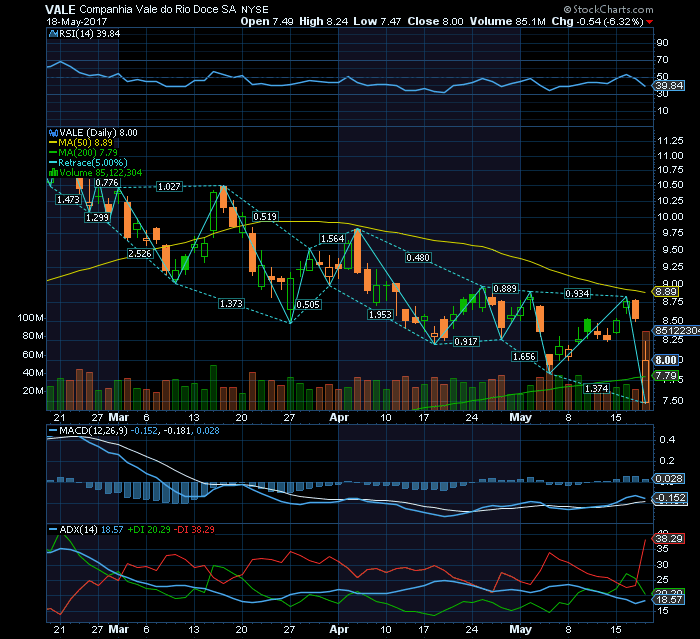This screenshot has height=639, width=700.
Task: Click the retrace label 1.473
Action: (68, 200)
